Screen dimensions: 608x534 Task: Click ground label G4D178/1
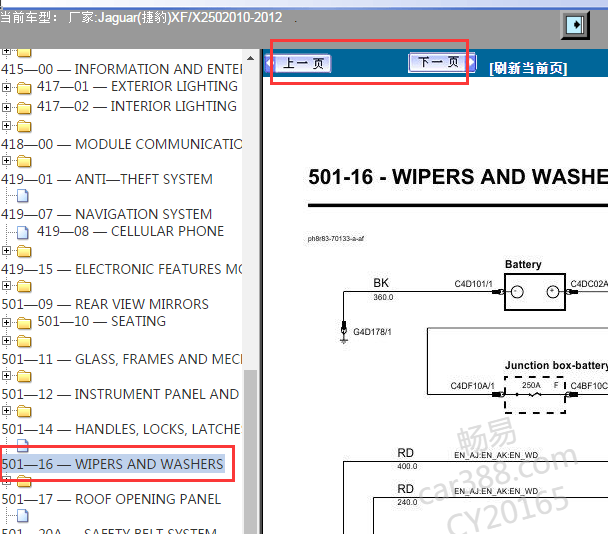372,332
